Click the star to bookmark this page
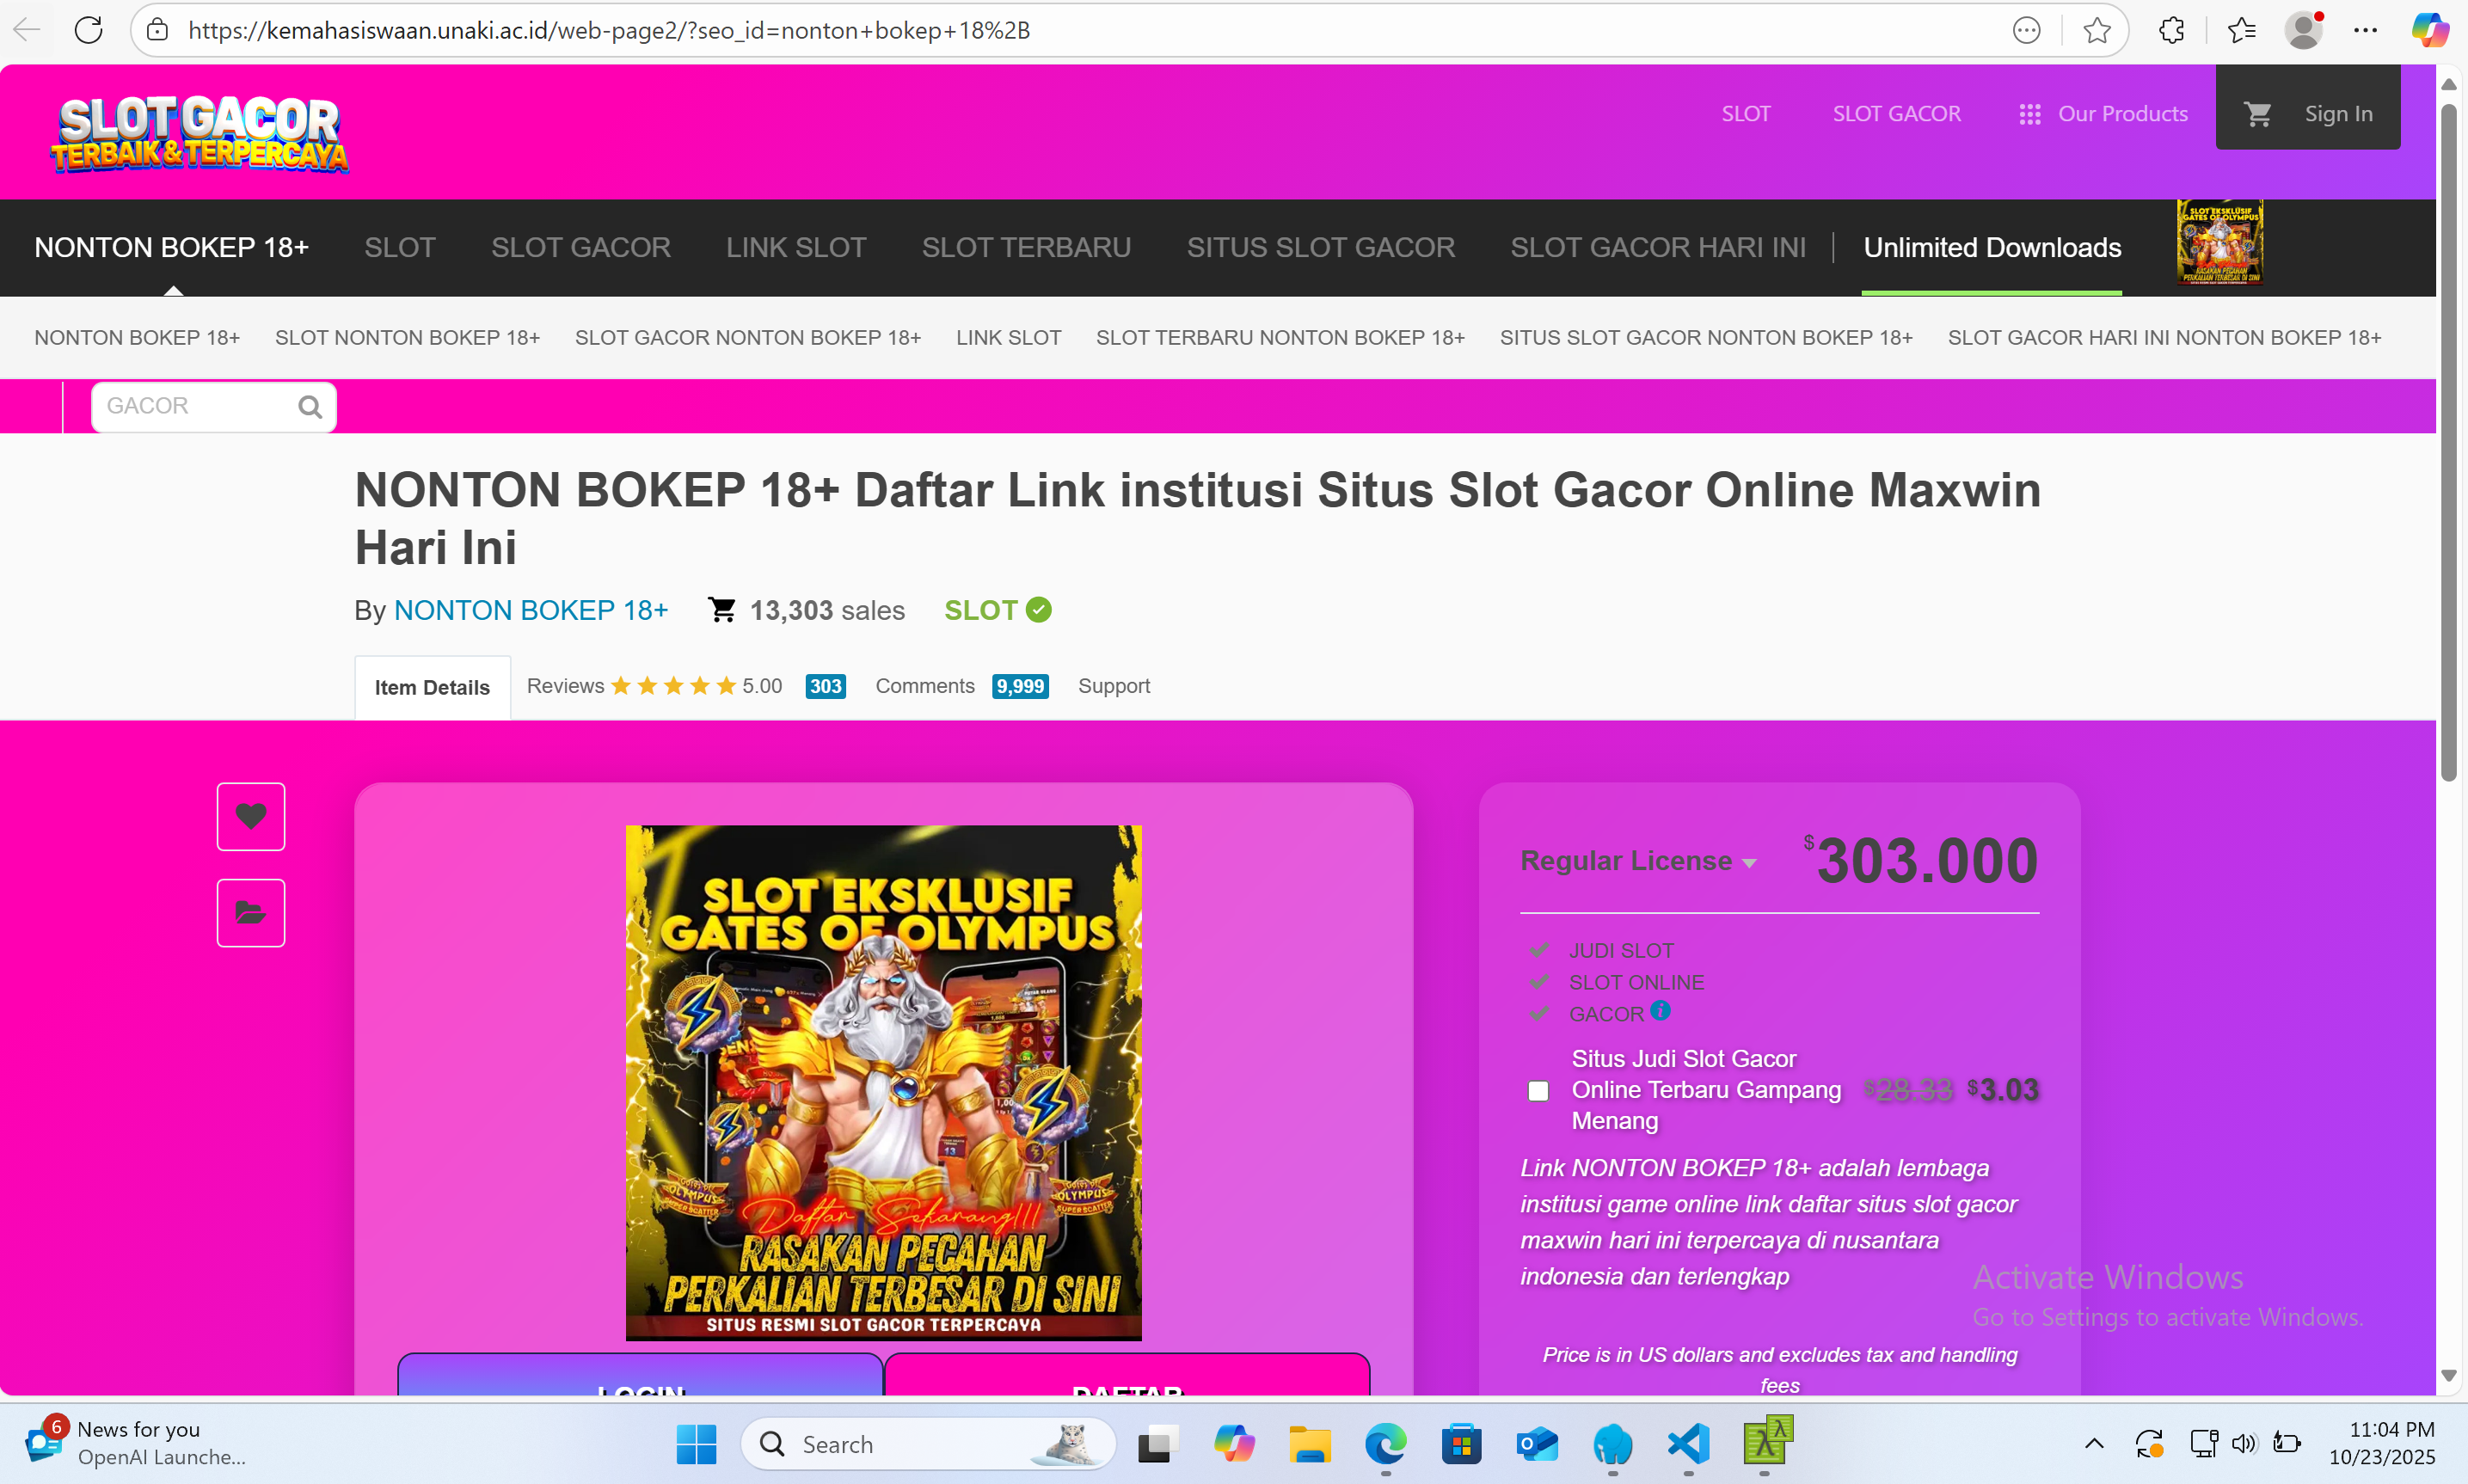The height and width of the screenshot is (1484, 2468). [2097, 29]
